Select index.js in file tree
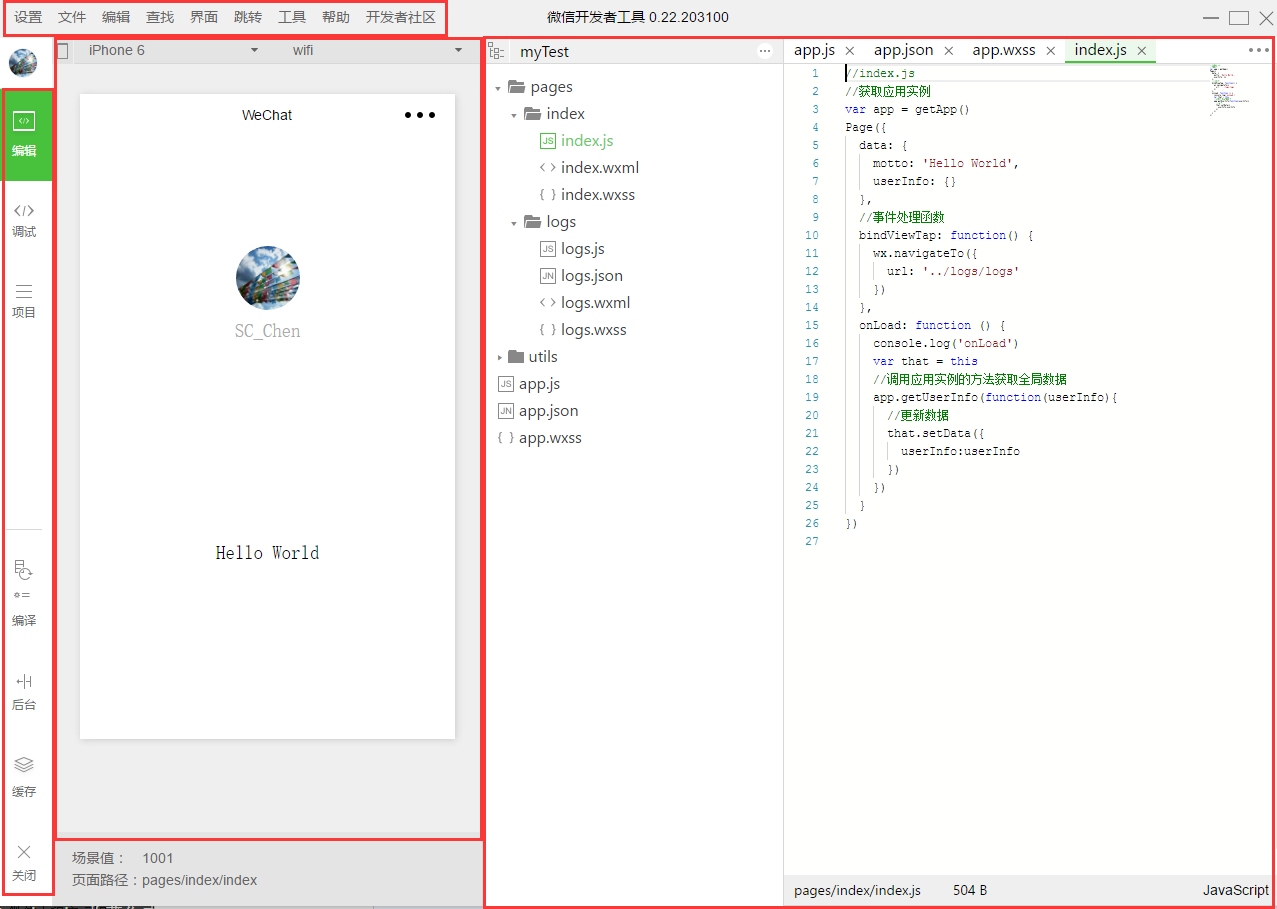This screenshot has width=1277, height=909. 587,141
